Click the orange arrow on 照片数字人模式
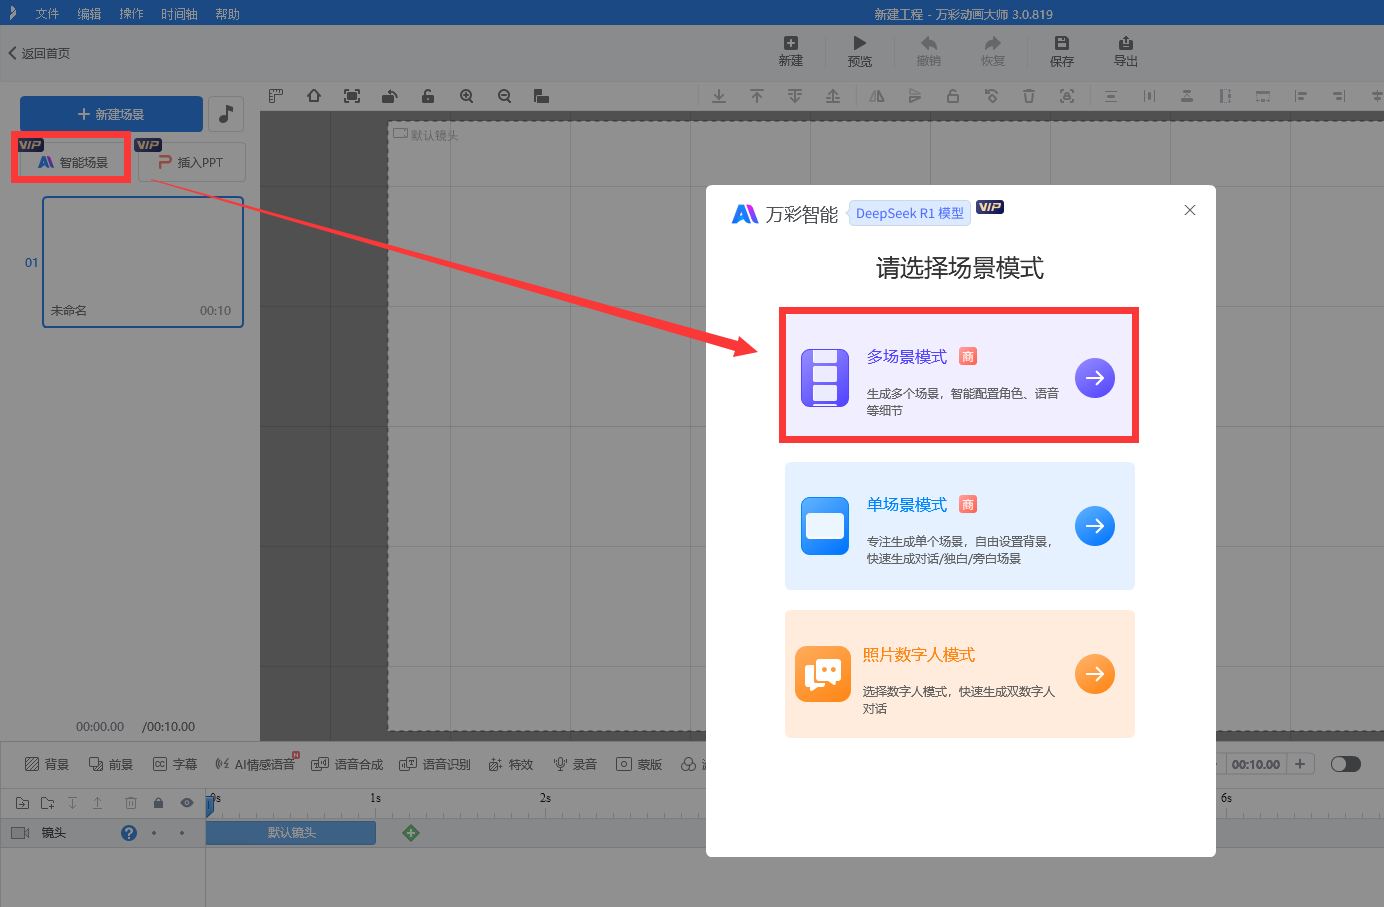Viewport: 1384px width, 907px height. 1095,674
